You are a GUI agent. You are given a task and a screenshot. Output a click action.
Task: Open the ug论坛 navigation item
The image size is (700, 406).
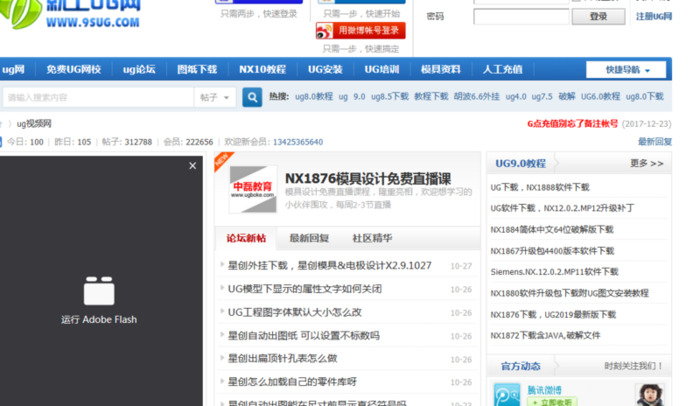(139, 69)
